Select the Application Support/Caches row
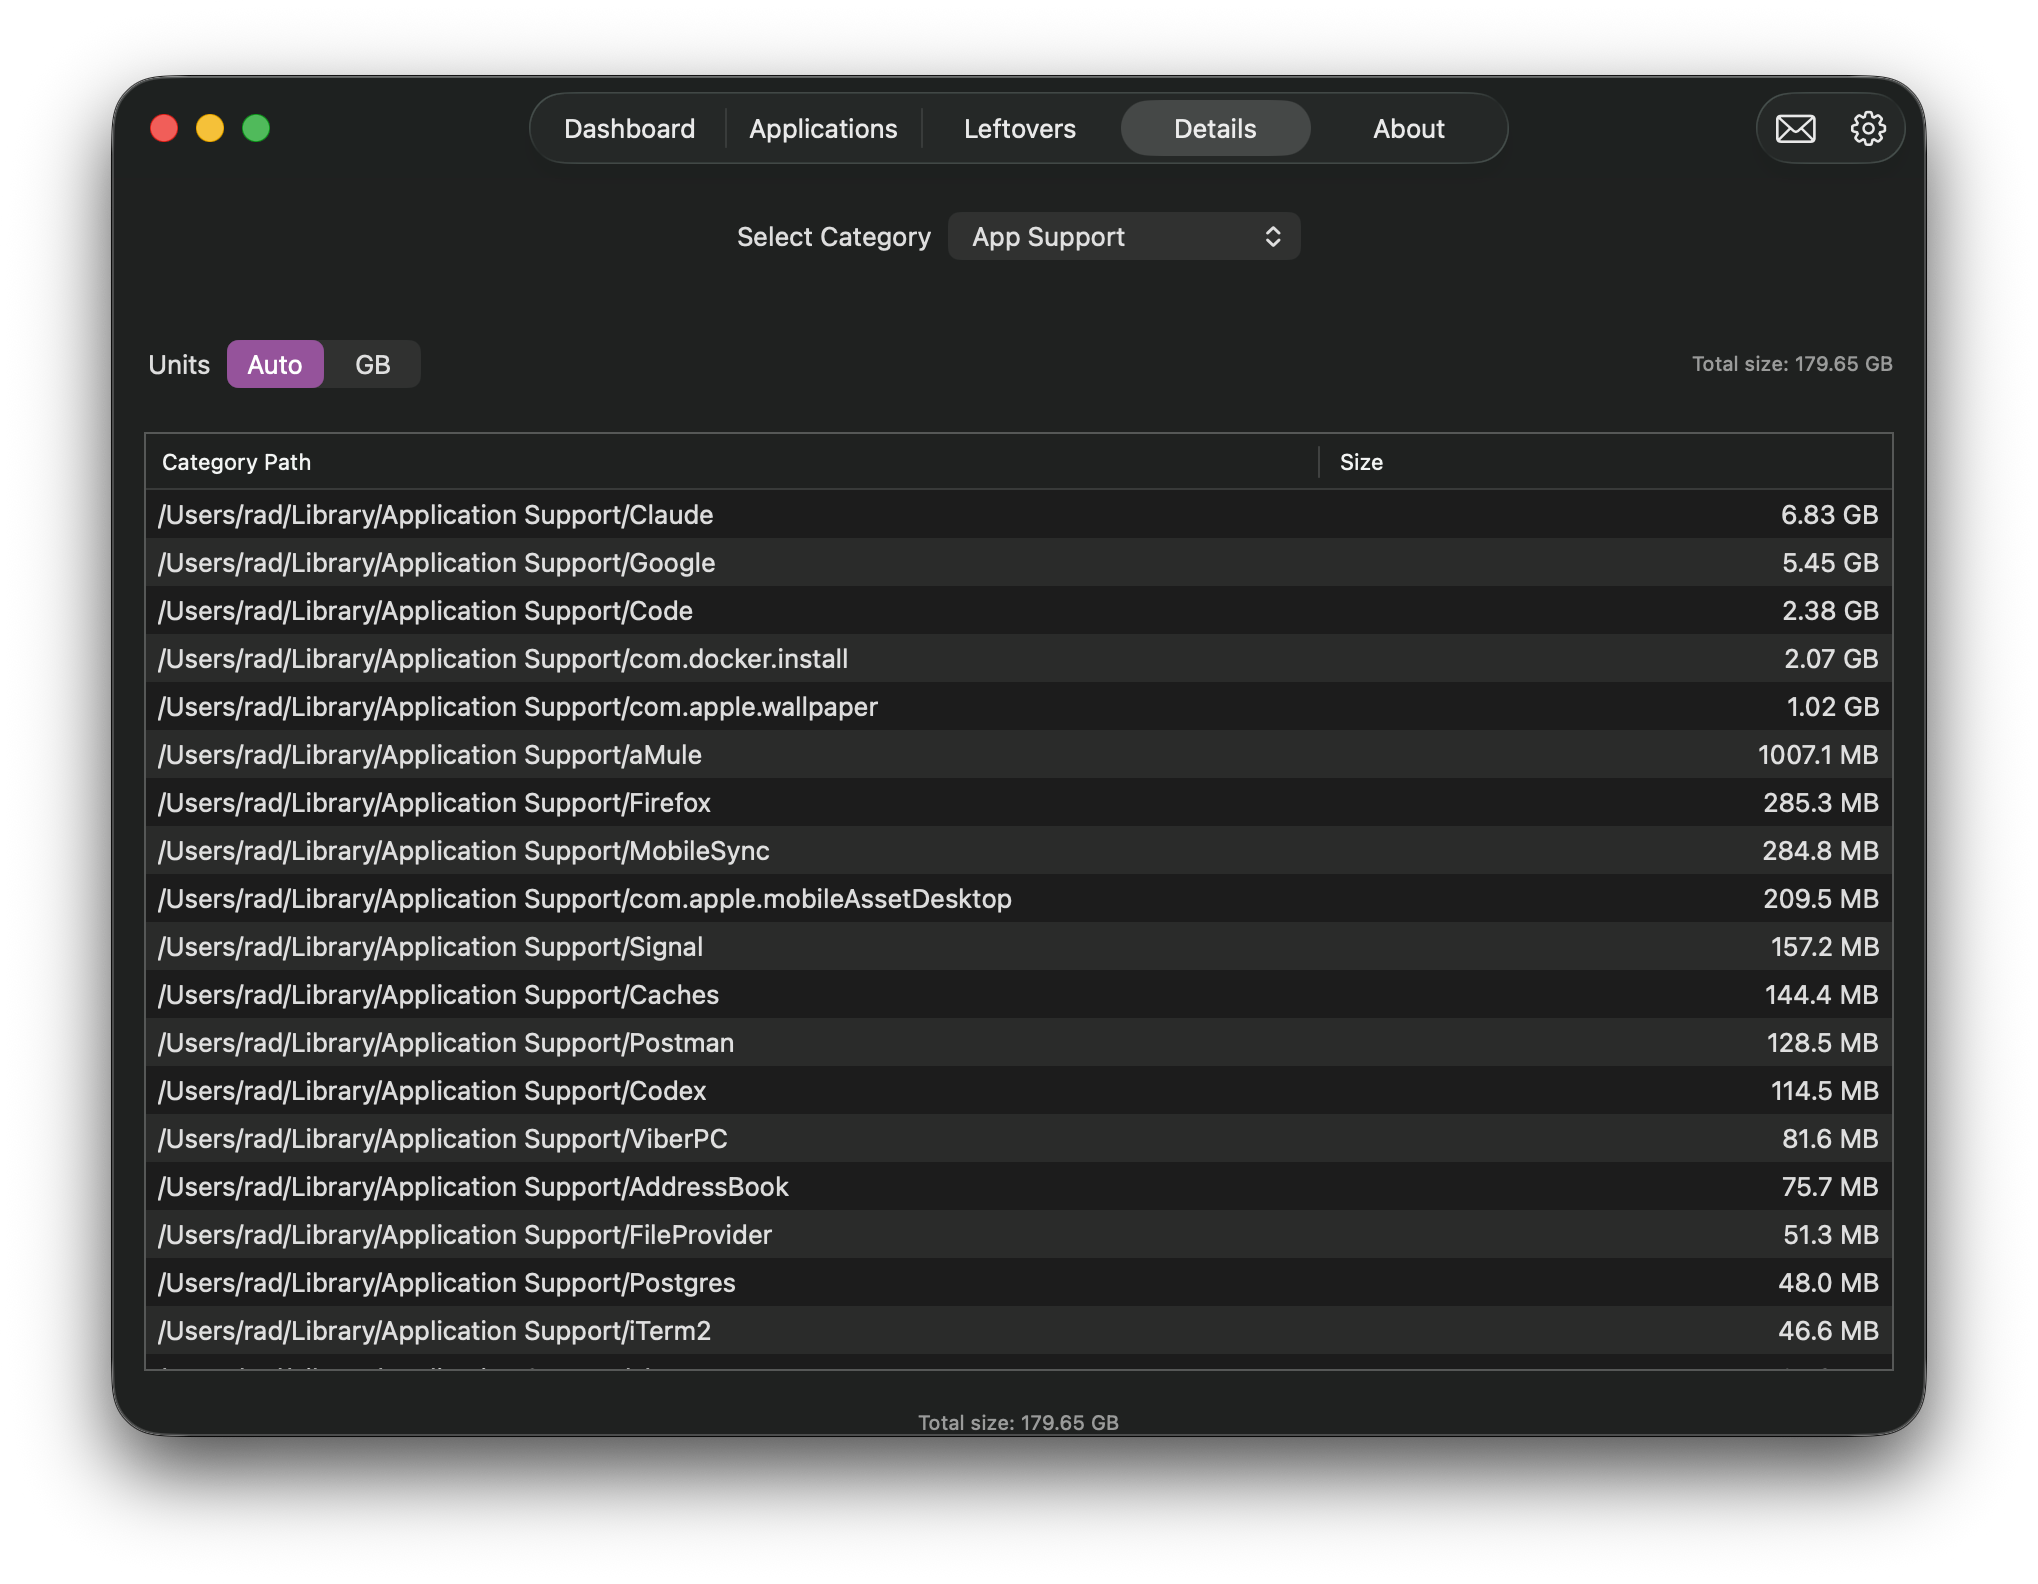2038x1584 pixels. coord(1018,995)
